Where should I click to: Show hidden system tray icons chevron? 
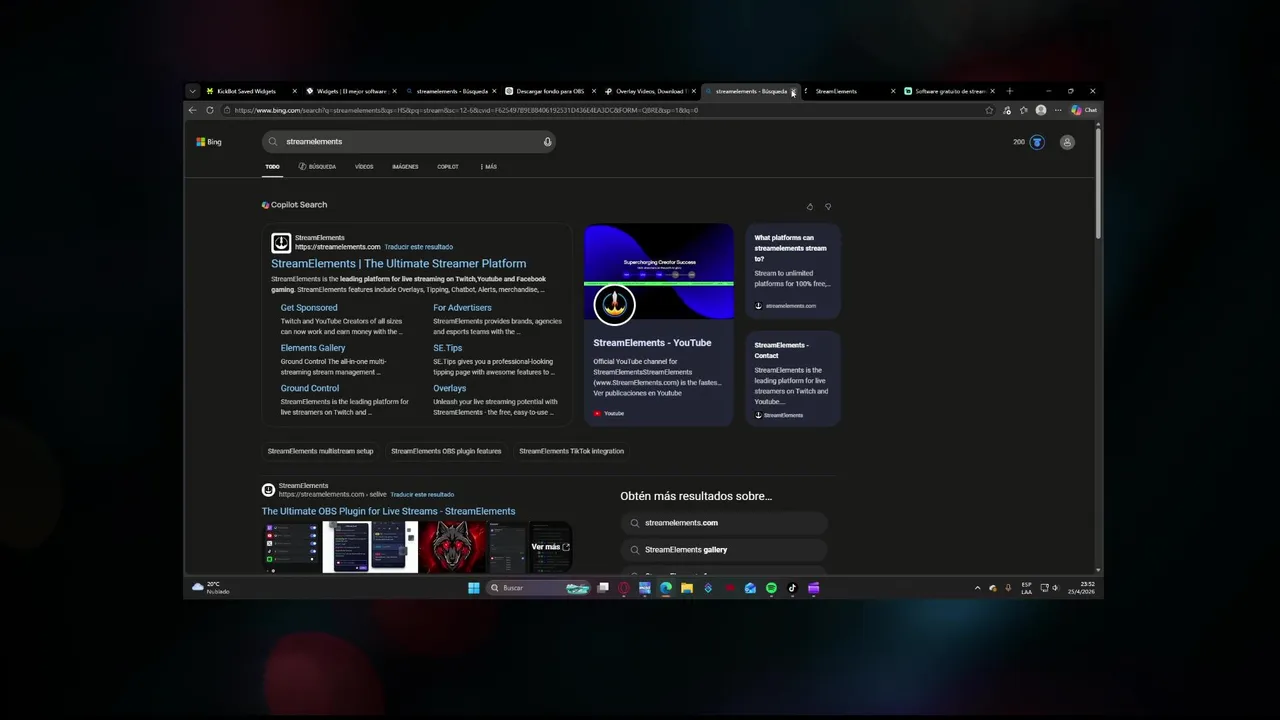pos(977,588)
